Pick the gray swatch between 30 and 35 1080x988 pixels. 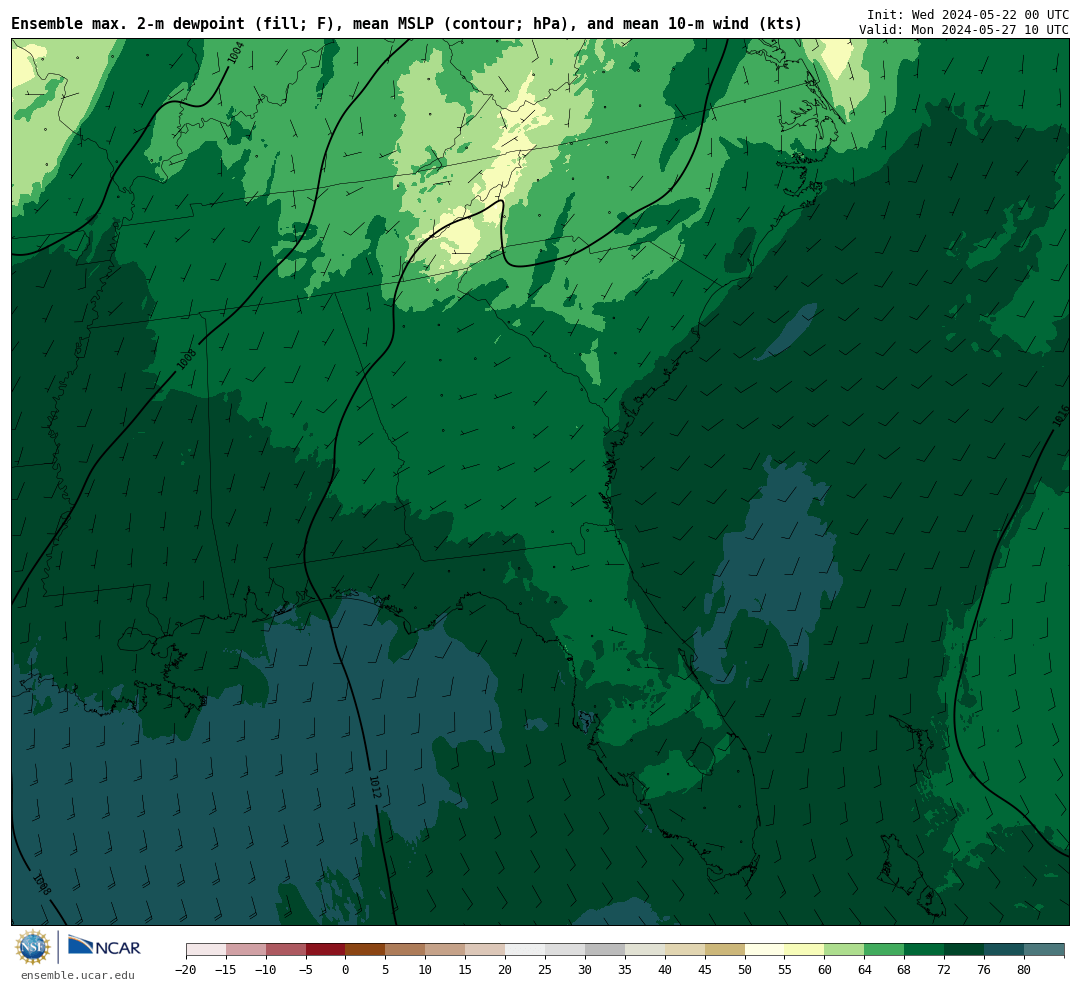(x=605, y=950)
